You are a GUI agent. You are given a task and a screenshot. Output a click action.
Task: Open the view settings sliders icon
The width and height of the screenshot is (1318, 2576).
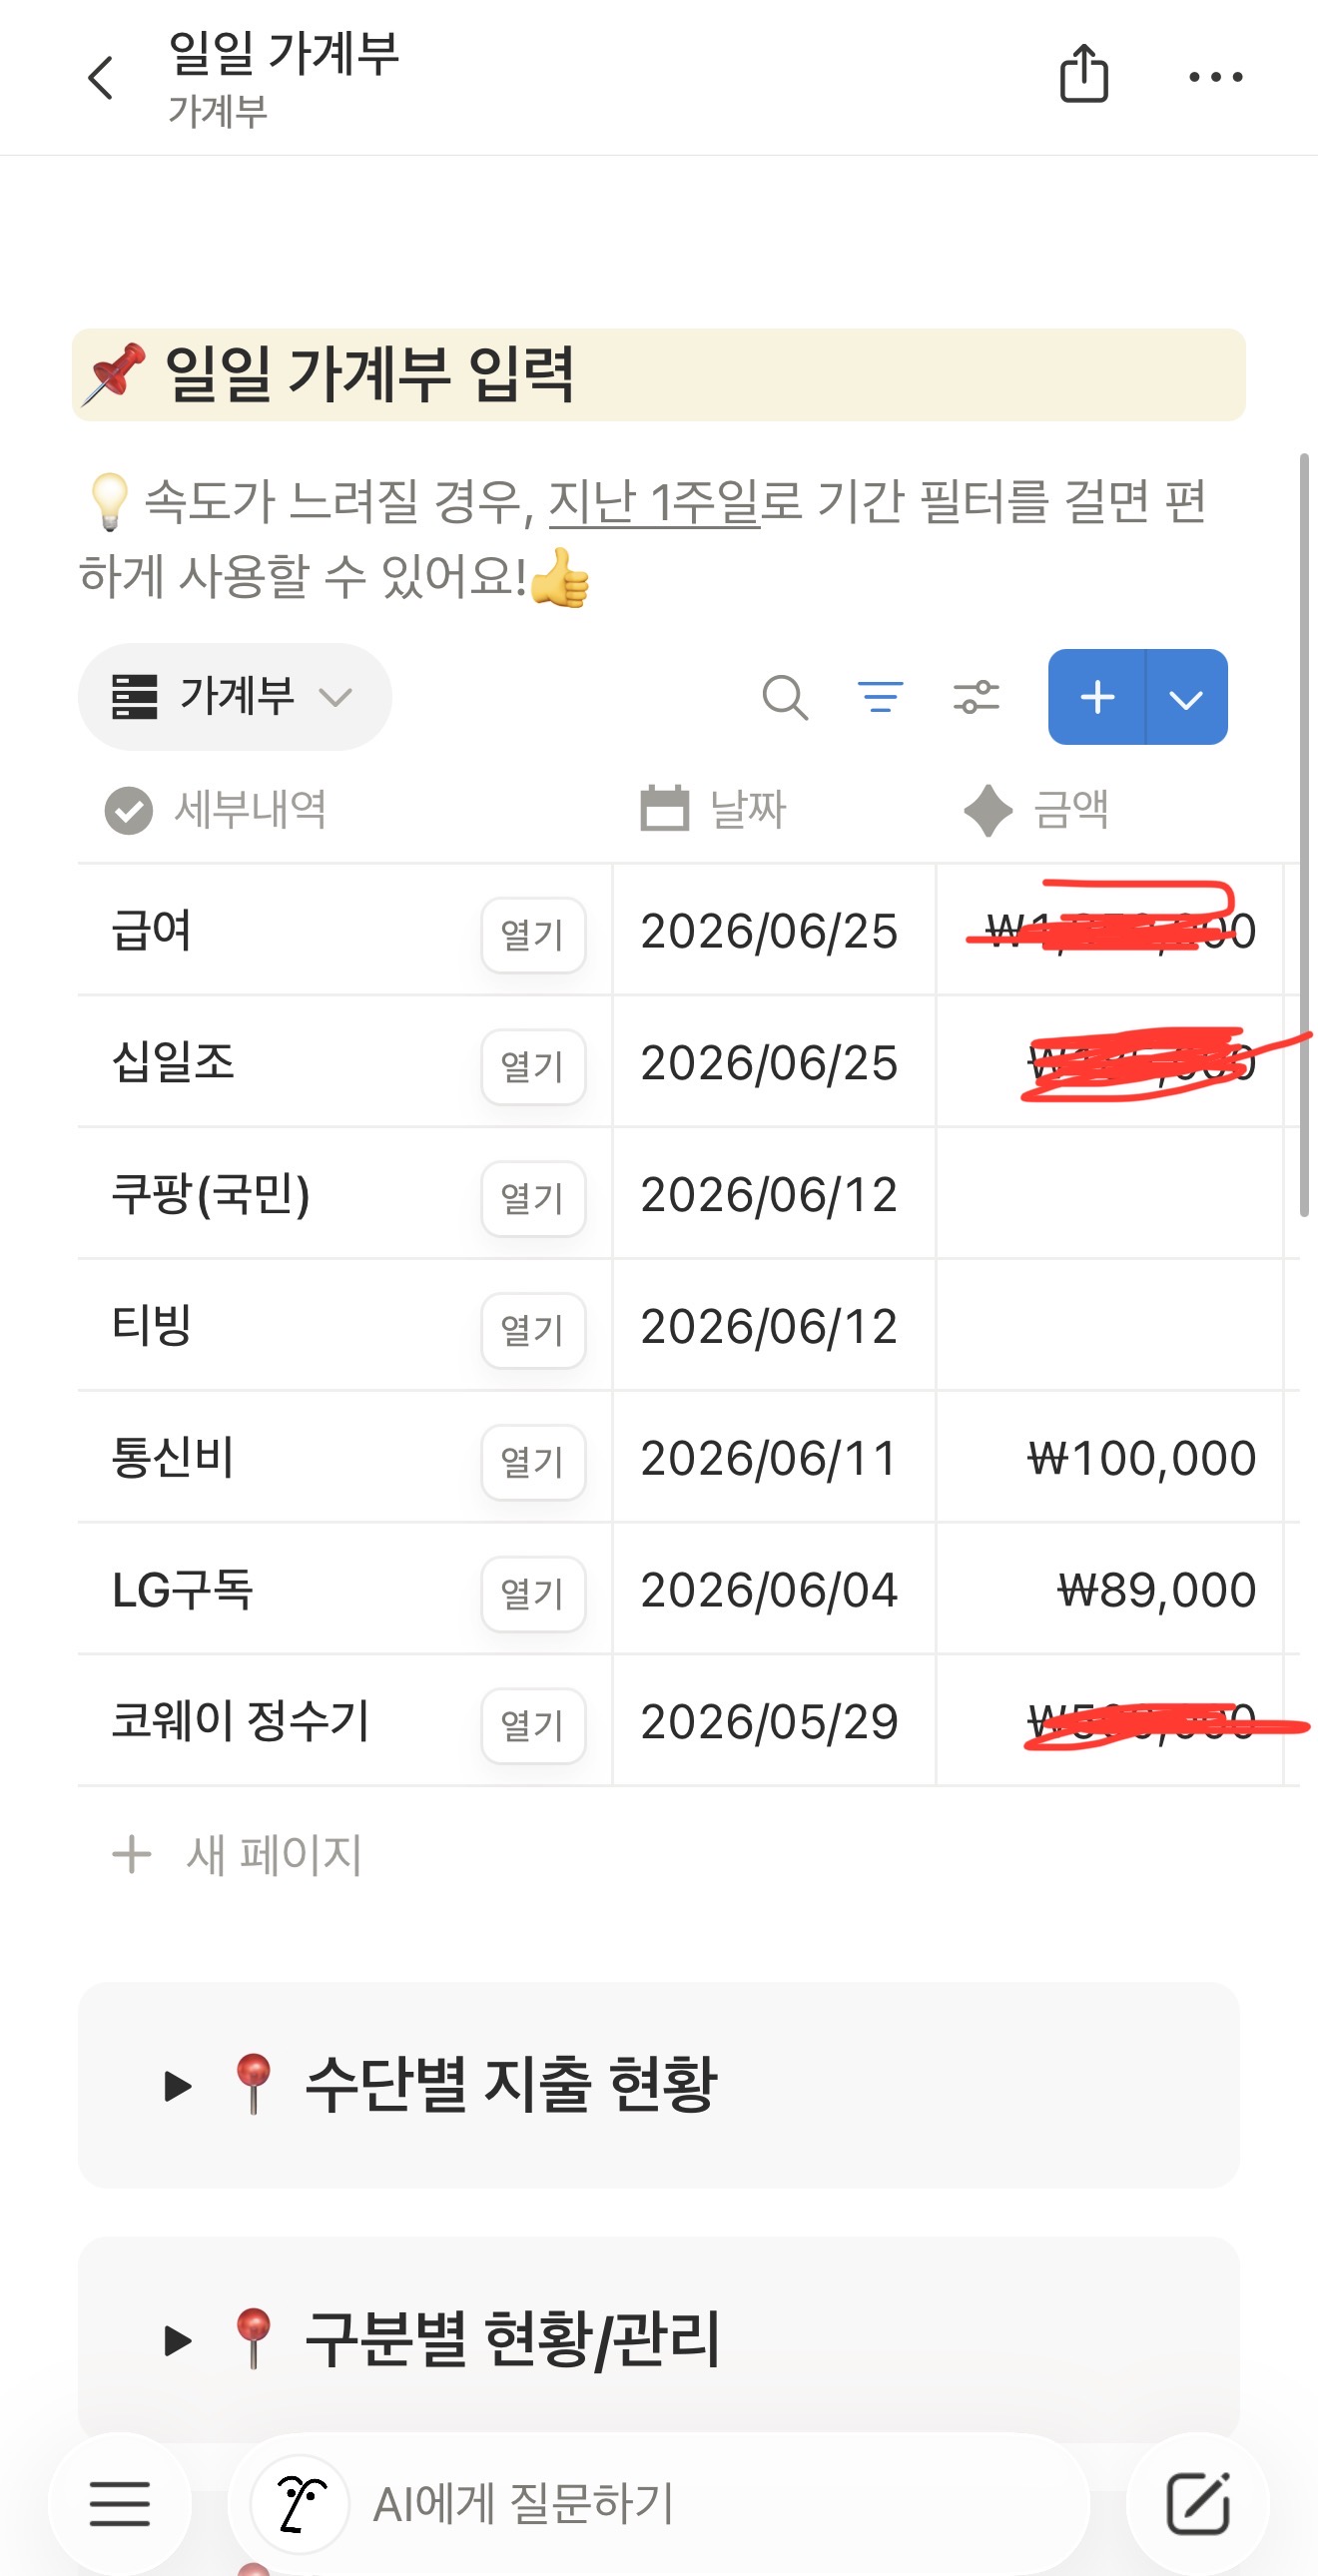coord(976,697)
